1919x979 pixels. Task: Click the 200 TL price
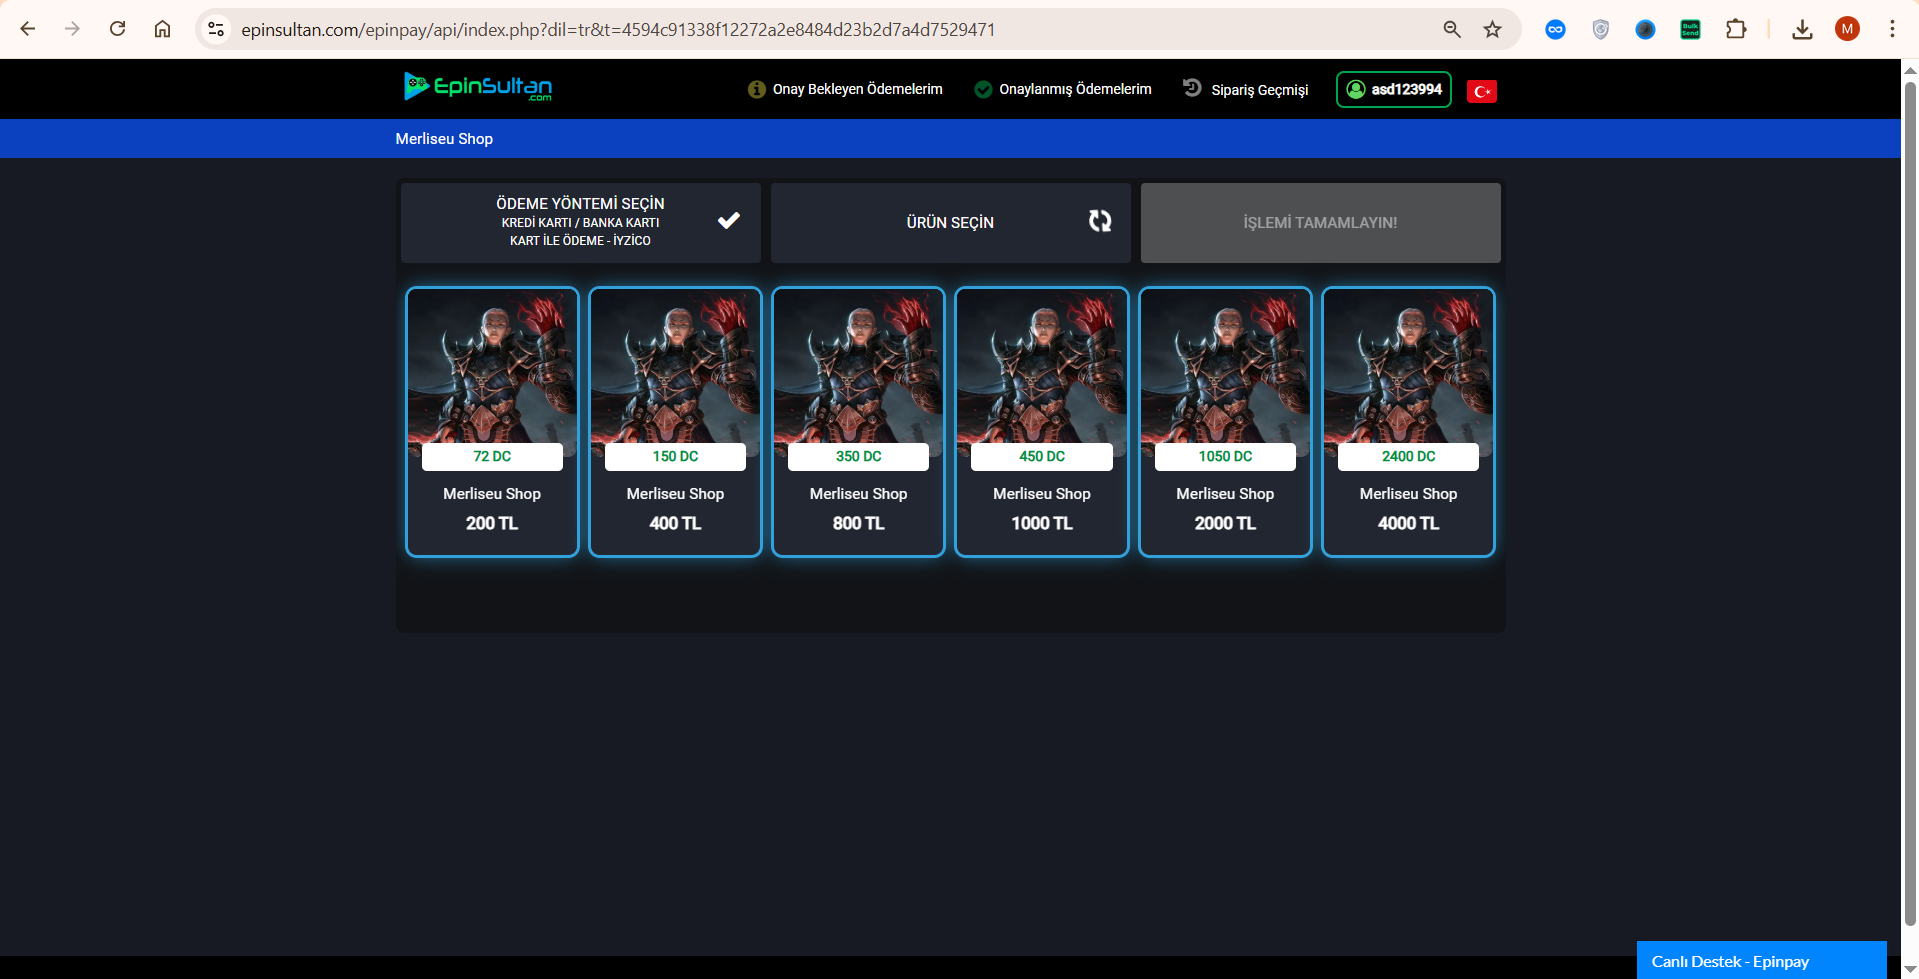pos(492,523)
